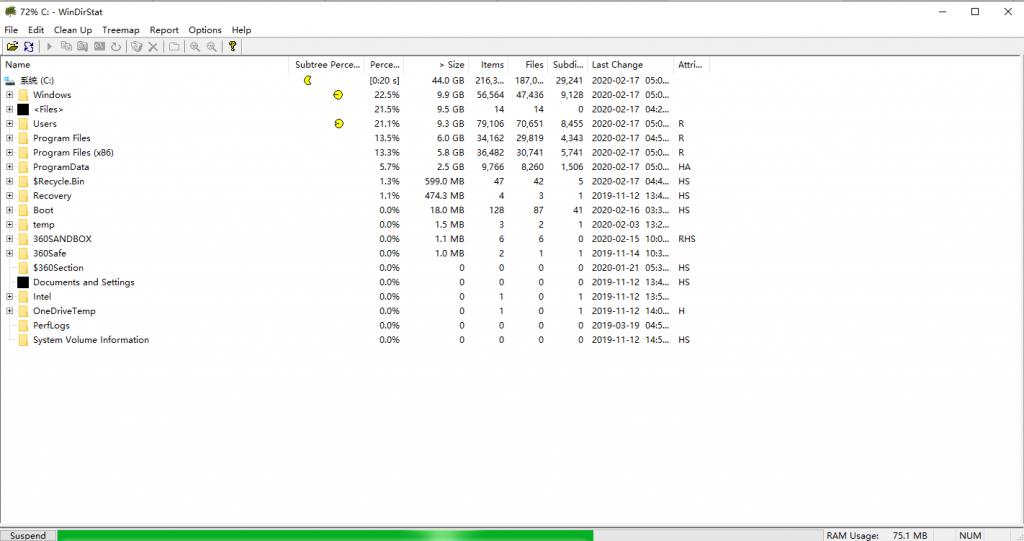The width and height of the screenshot is (1024, 541).
Task: Click the Select Parent folder toolbar icon
Action: (x=174, y=46)
